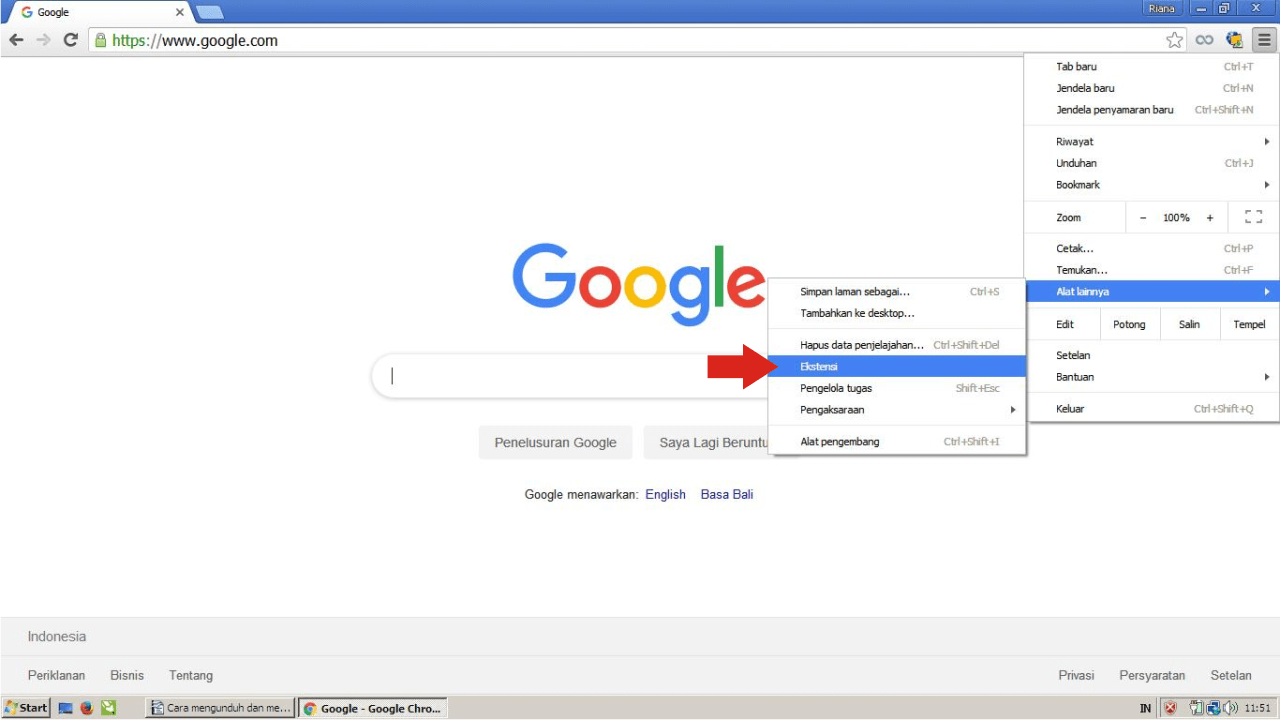This screenshot has height=720, width=1280.
Task: Select Simpan laman sebagai... item
Action: coord(897,292)
